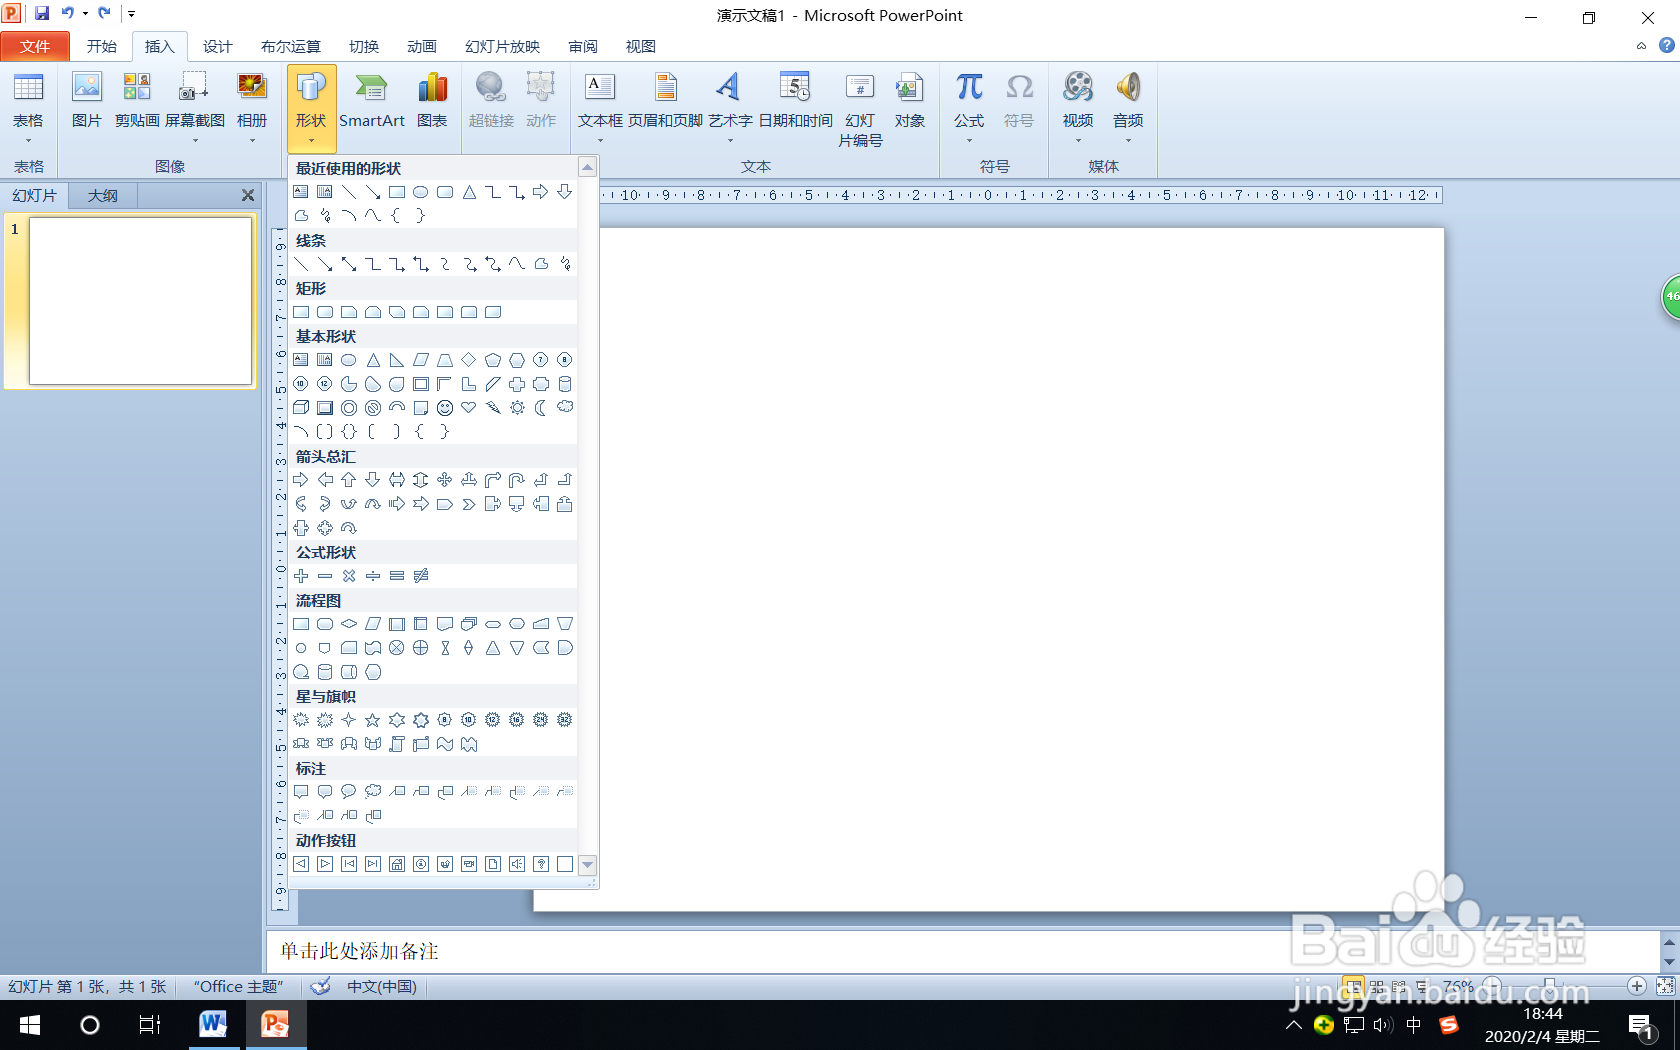Expand the 表格 table dropdown
The height and width of the screenshot is (1050, 1680).
pos(28,141)
